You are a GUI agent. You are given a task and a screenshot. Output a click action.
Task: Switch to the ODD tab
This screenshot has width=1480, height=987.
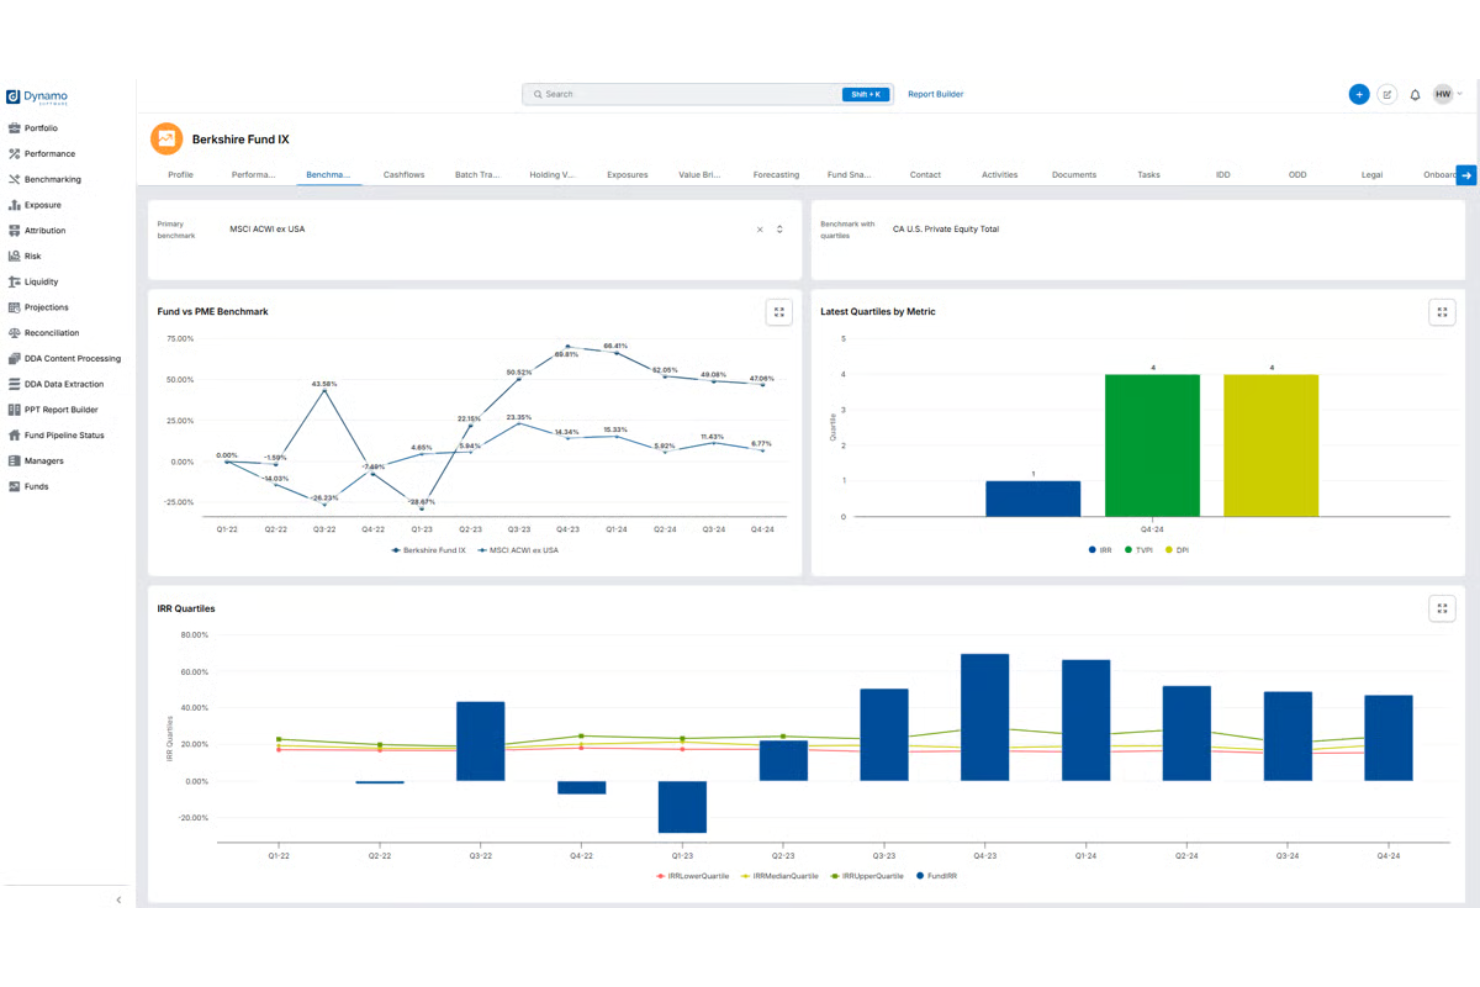(x=1297, y=175)
